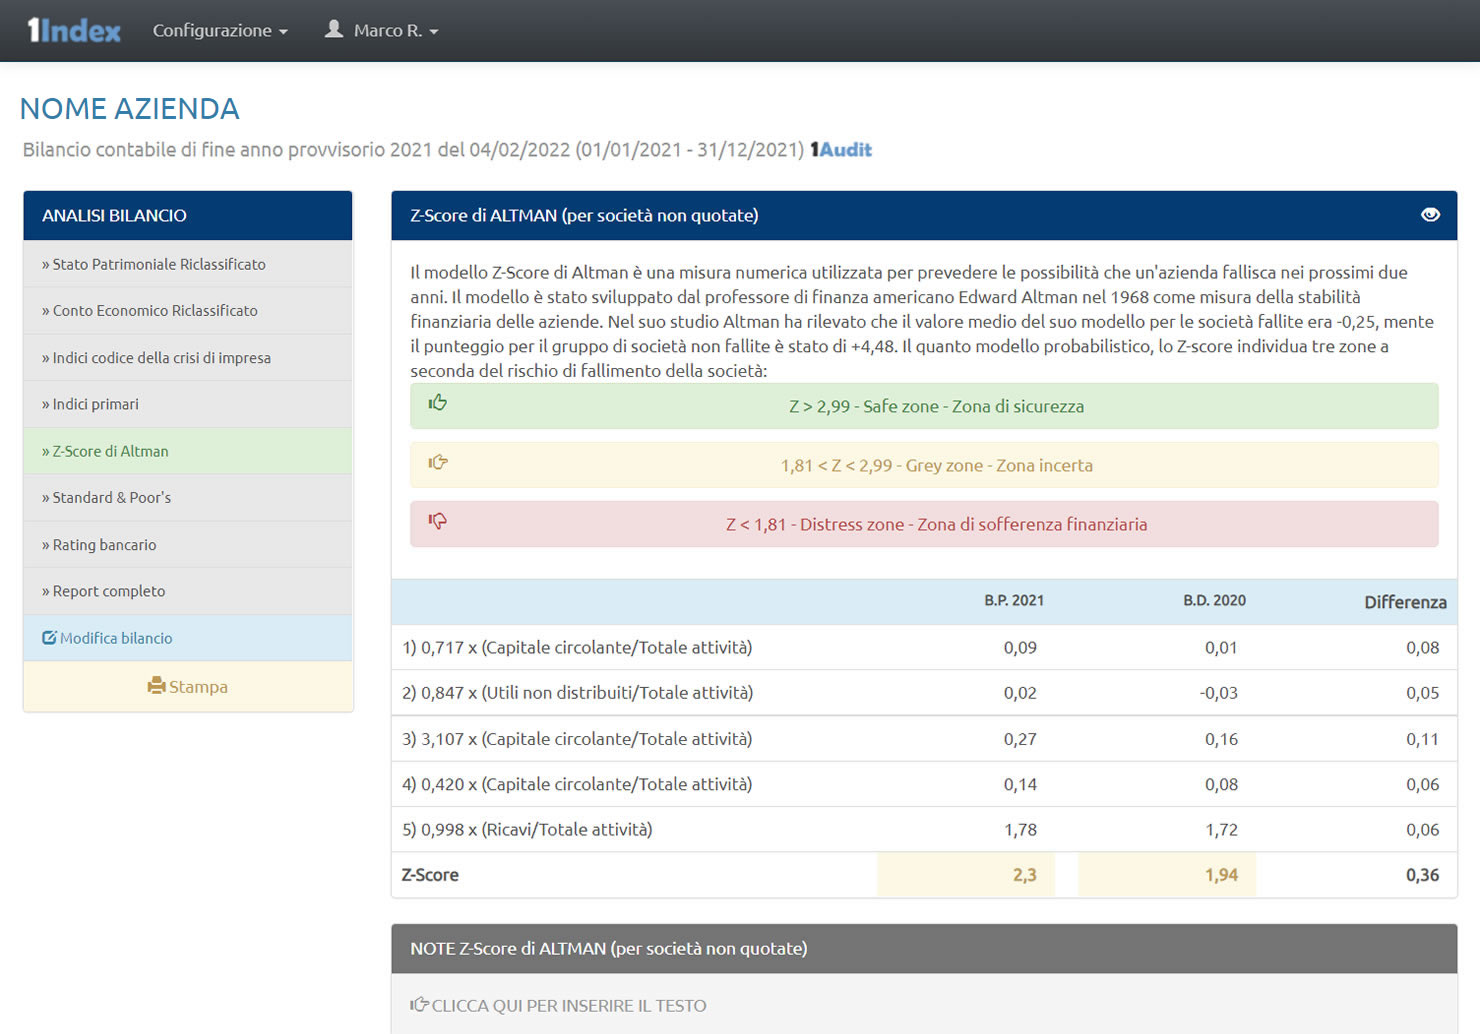The width and height of the screenshot is (1480, 1034).
Task: Click NOTE Z-Score di ALTMAN header
Action: 924,948
